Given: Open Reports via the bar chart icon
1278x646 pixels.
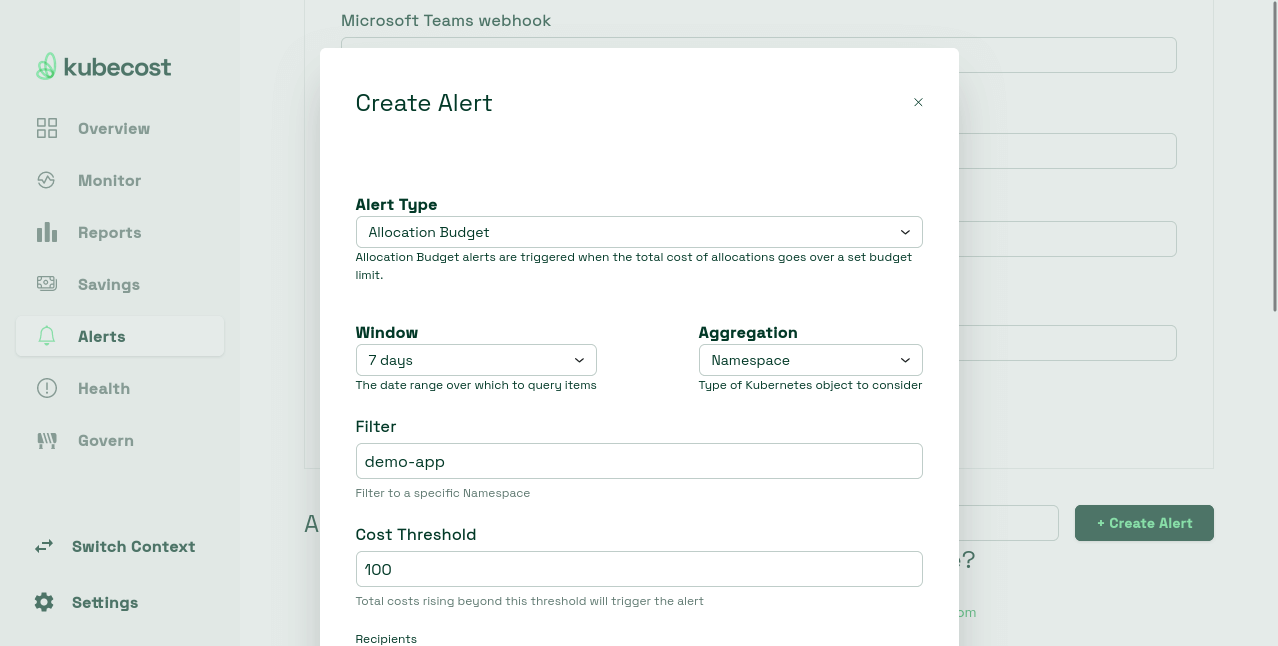Looking at the screenshot, I should pos(46,232).
